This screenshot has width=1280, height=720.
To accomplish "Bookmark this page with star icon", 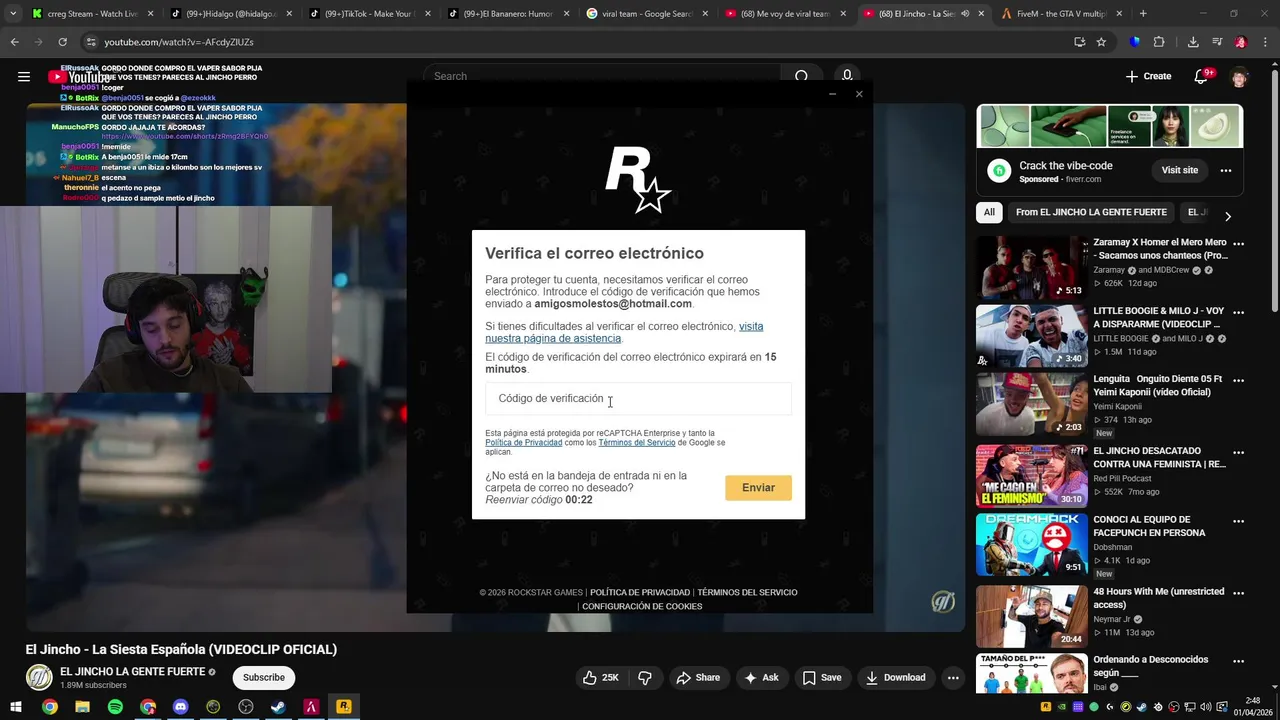I will point(1101,42).
